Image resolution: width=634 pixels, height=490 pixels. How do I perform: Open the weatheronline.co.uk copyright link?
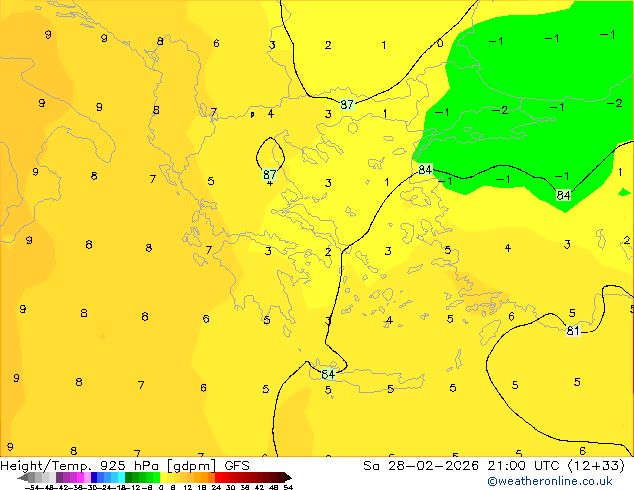click(x=549, y=481)
